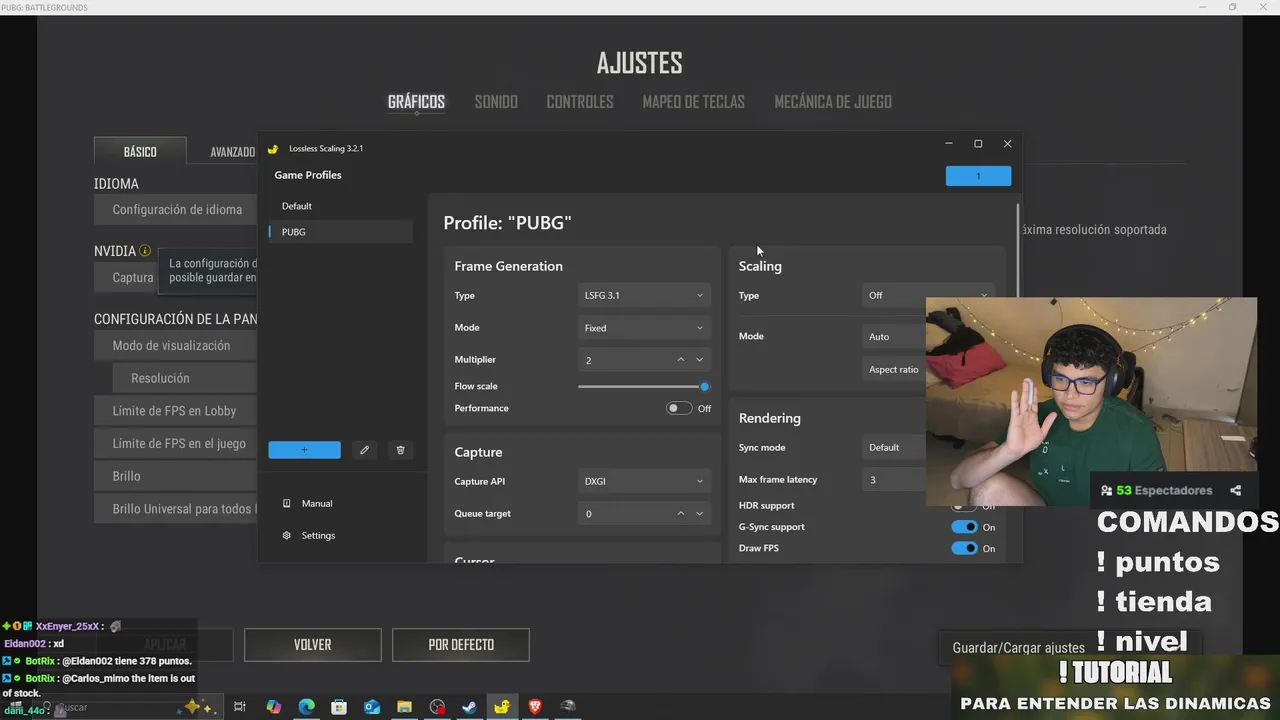Launch Copilot from the taskbar
This screenshot has width=1280, height=720.
click(x=273, y=706)
